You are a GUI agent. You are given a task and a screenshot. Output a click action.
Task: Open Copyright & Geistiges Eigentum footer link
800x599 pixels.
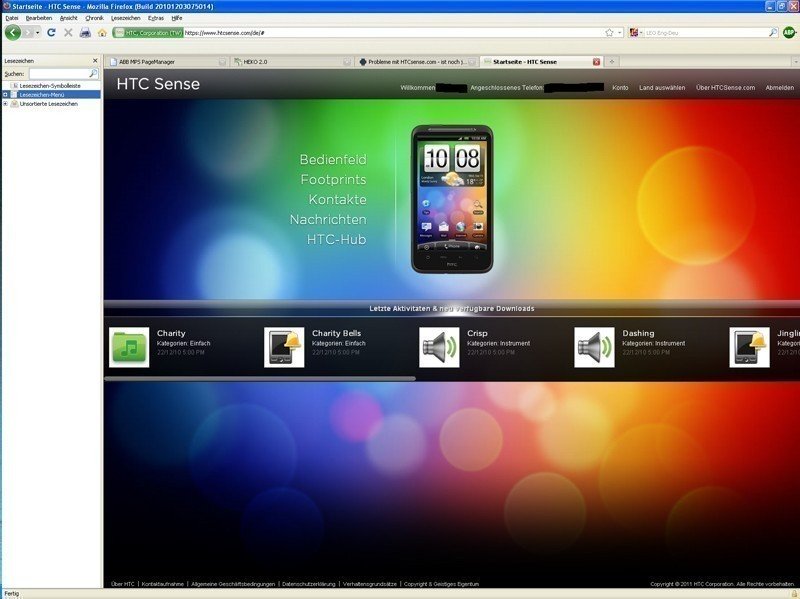(441, 584)
